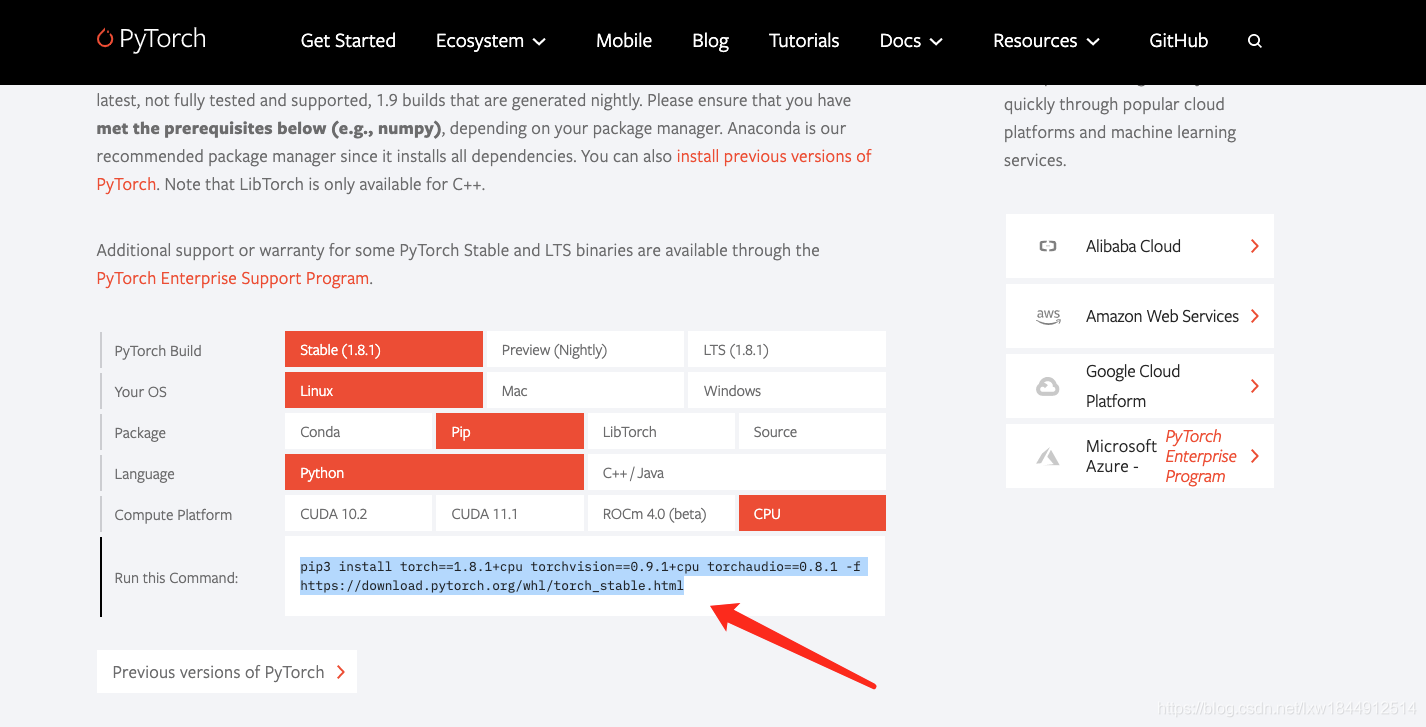The image size is (1426, 727).
Task: Open the Tutorials nav link
Action: (804, 41)
